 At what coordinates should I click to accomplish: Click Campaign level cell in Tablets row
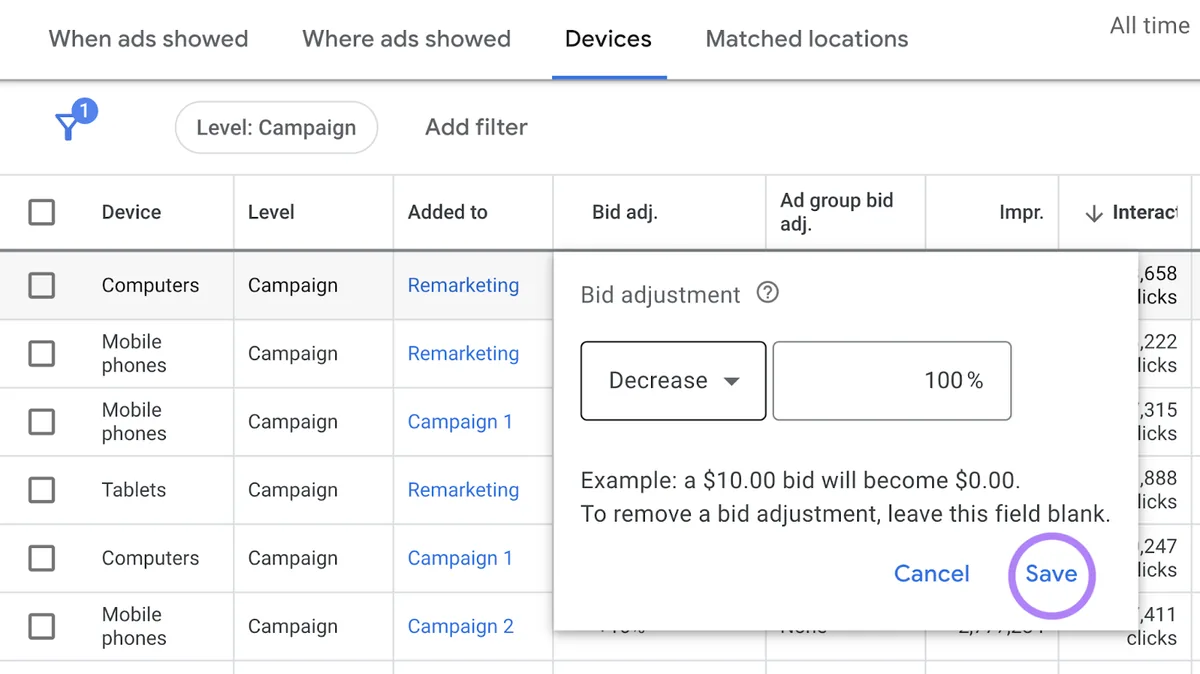(x=293, y=490)
